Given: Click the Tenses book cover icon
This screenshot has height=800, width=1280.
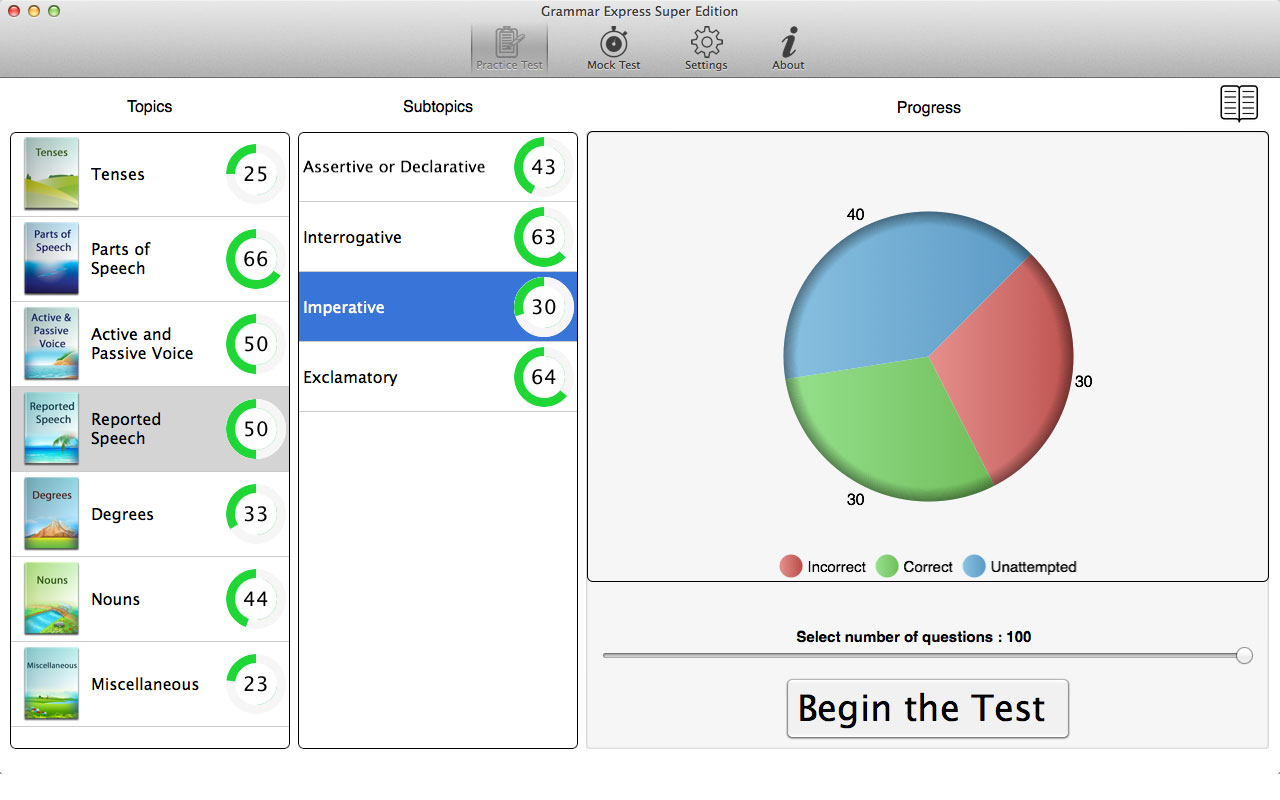Looking at the screenshot, I should tap(52, 174).
